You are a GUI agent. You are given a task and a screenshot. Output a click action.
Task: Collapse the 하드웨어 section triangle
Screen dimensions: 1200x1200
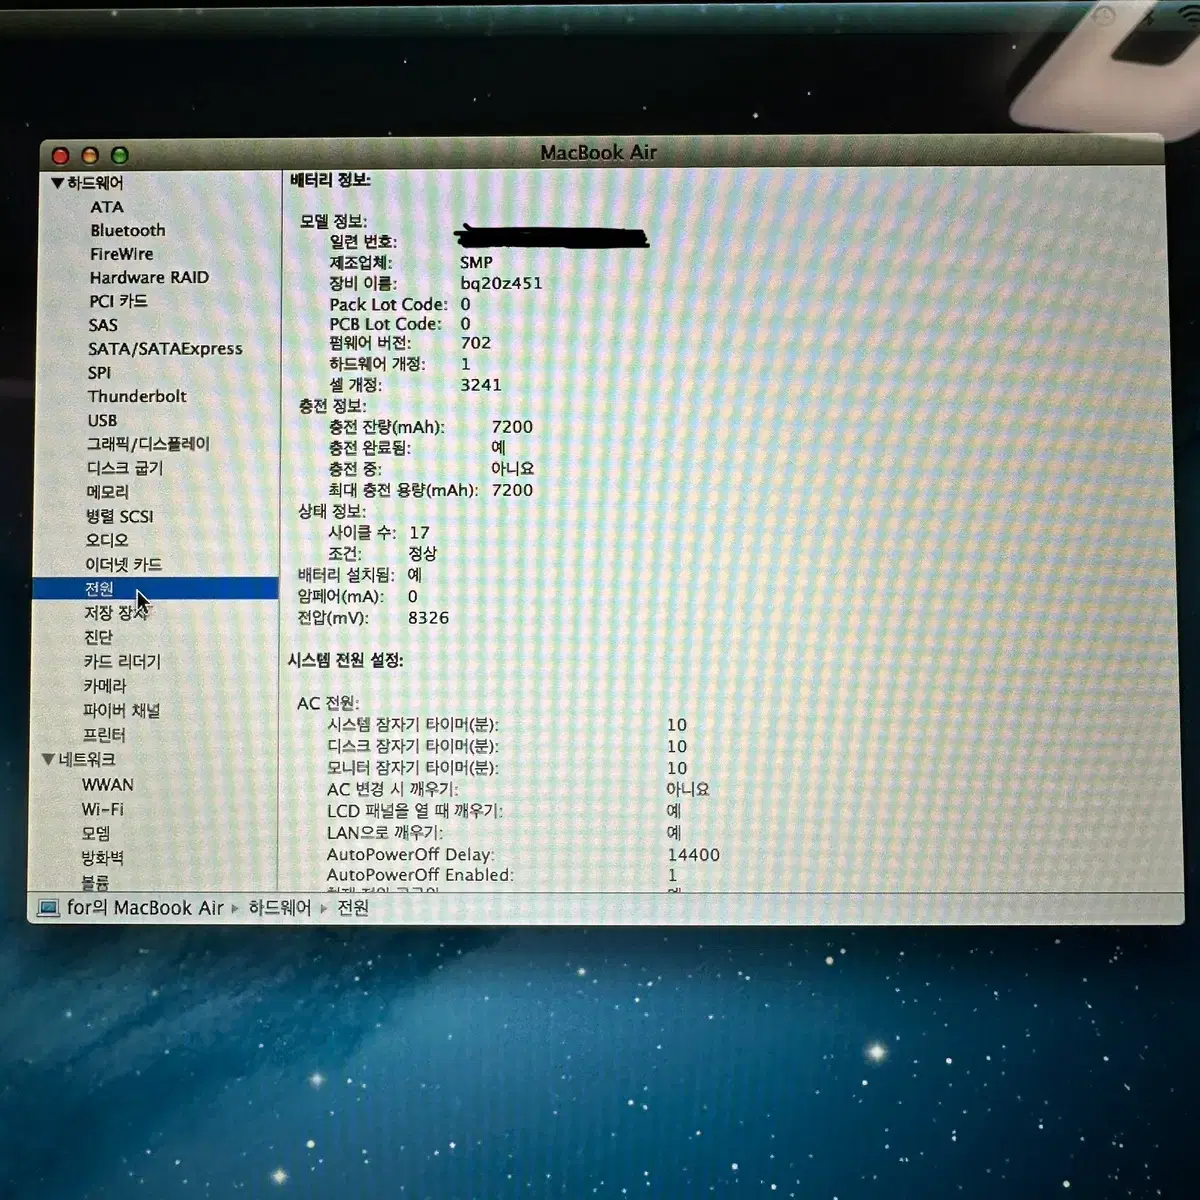(57, 183)
